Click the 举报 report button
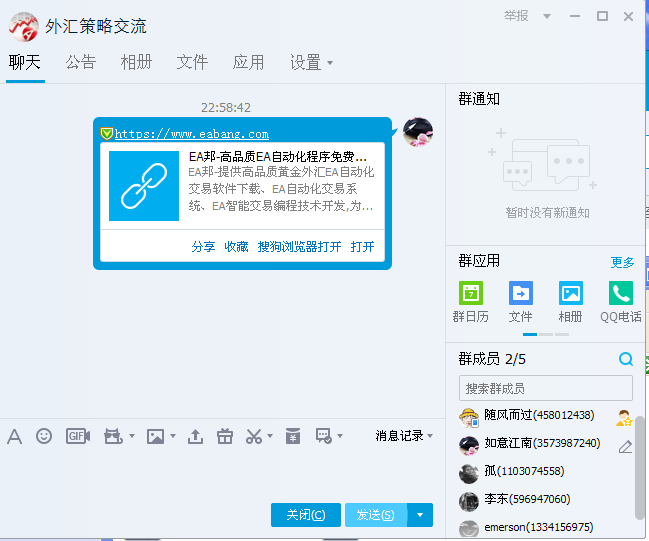 point(516,16)
